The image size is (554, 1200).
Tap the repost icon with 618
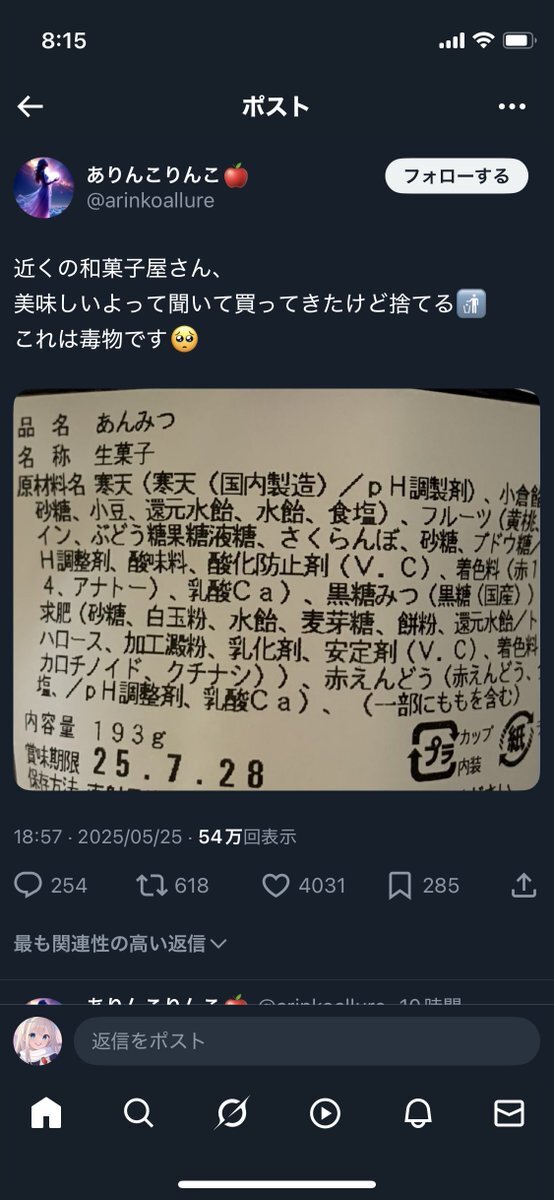coord(150,885)
